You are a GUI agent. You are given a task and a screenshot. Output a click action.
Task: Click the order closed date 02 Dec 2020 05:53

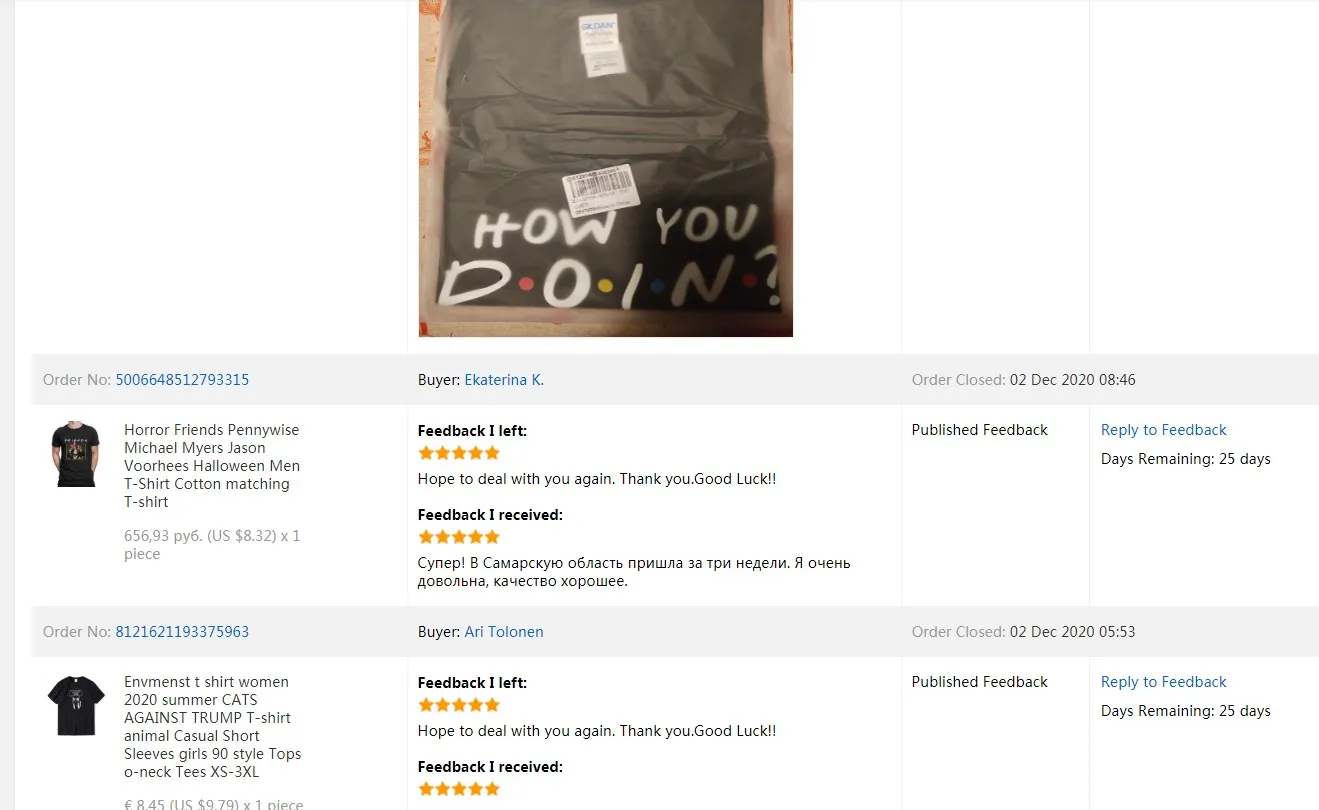1072,632
